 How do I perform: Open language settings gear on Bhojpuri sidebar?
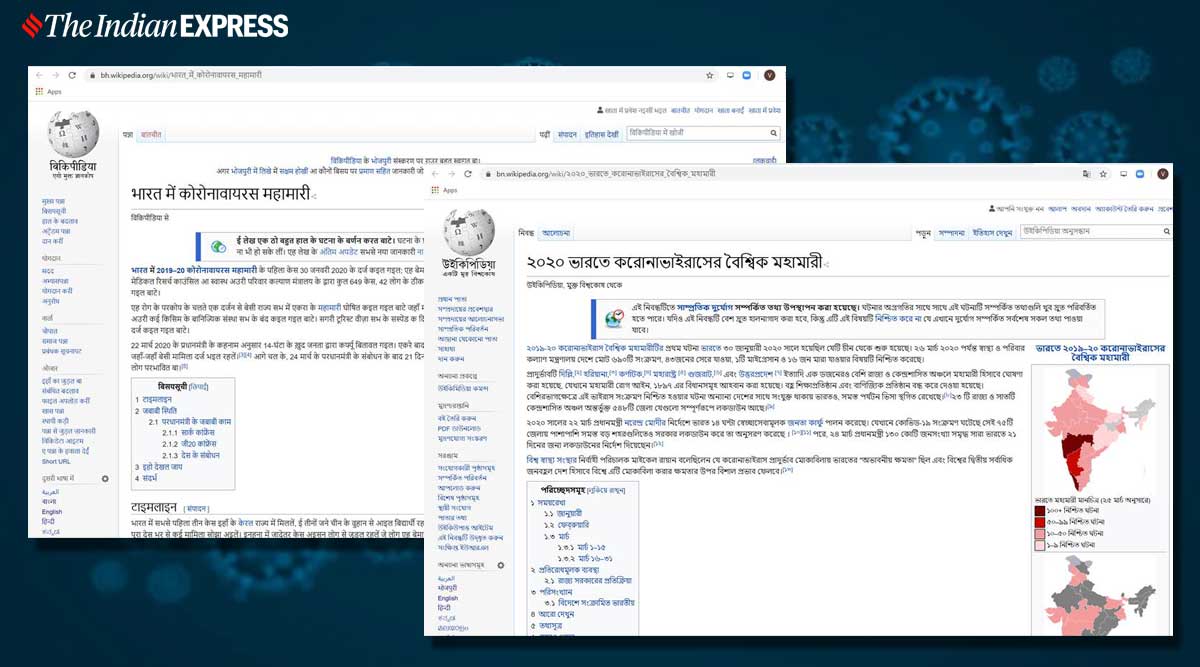pos(105,479)
